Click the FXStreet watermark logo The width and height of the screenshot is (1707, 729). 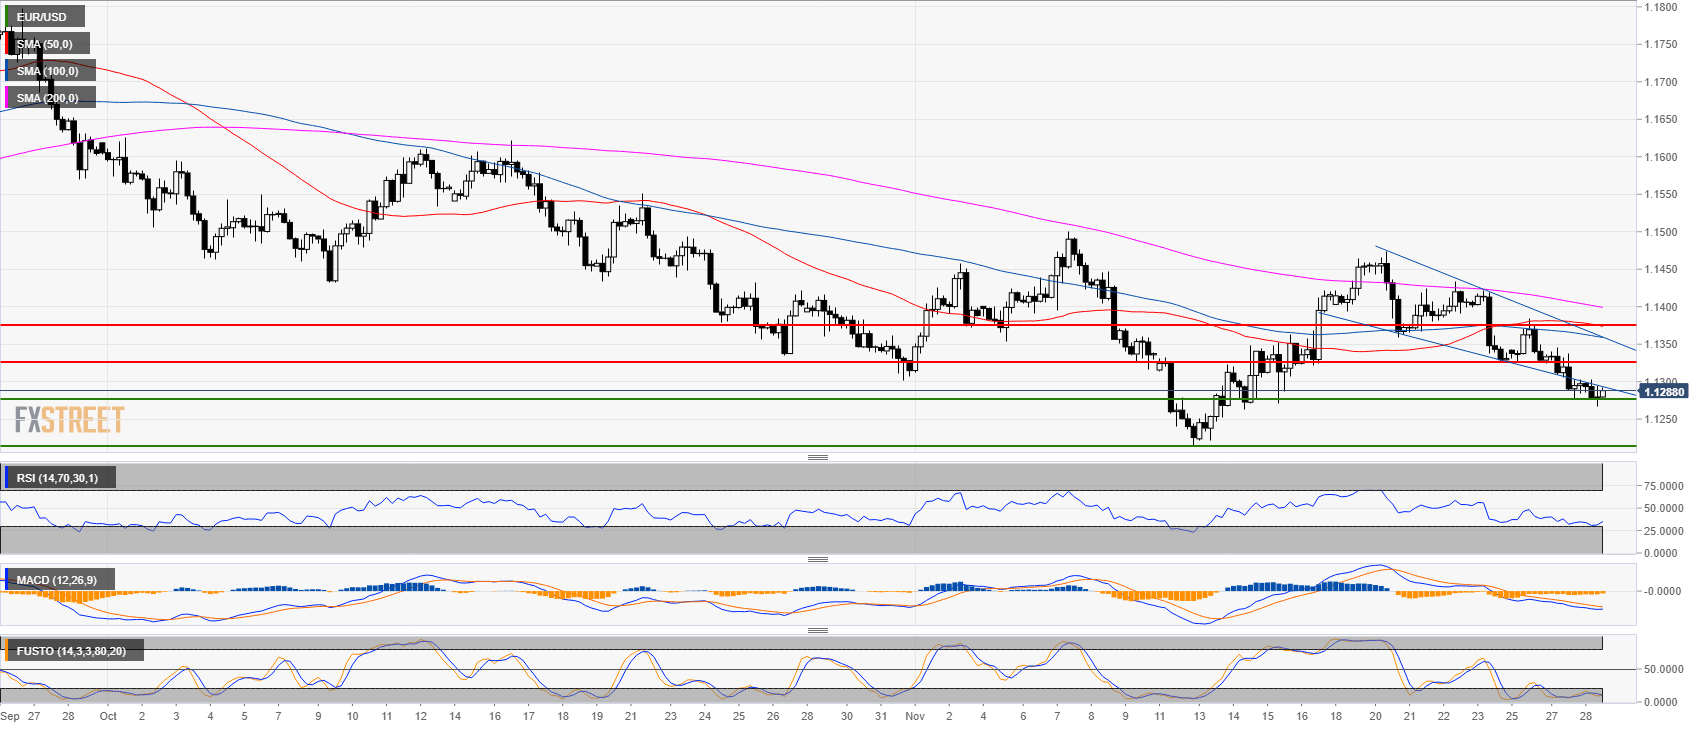tap(69, 419)
